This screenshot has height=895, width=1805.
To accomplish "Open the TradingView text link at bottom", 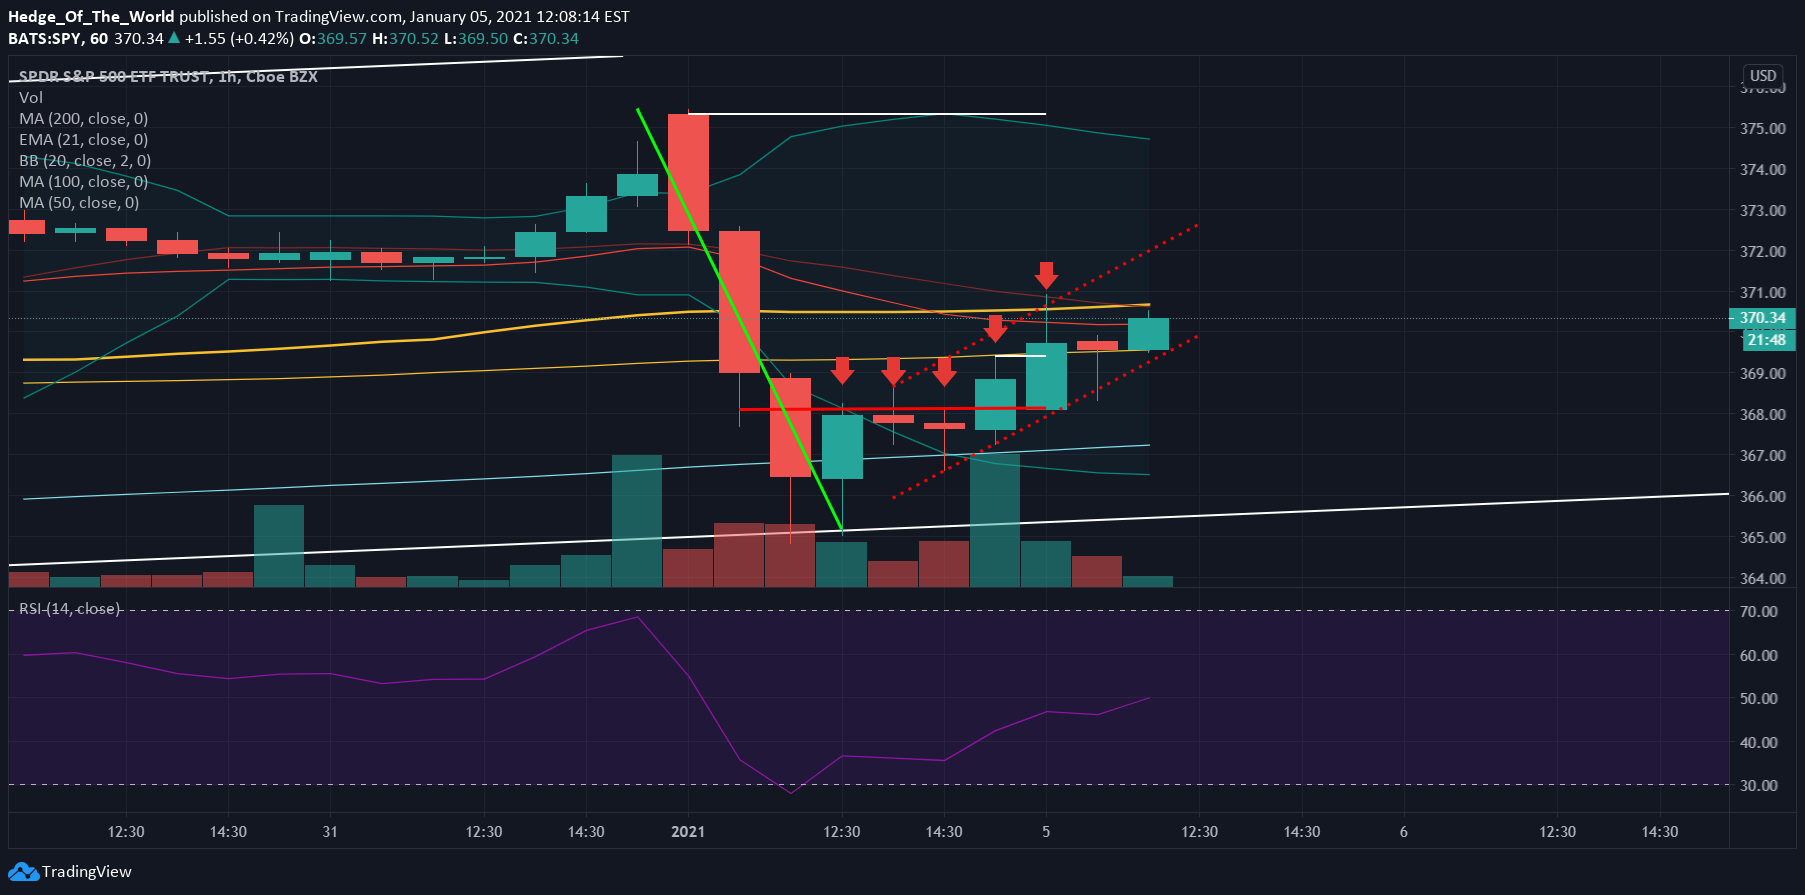I will tap(86, 872).
